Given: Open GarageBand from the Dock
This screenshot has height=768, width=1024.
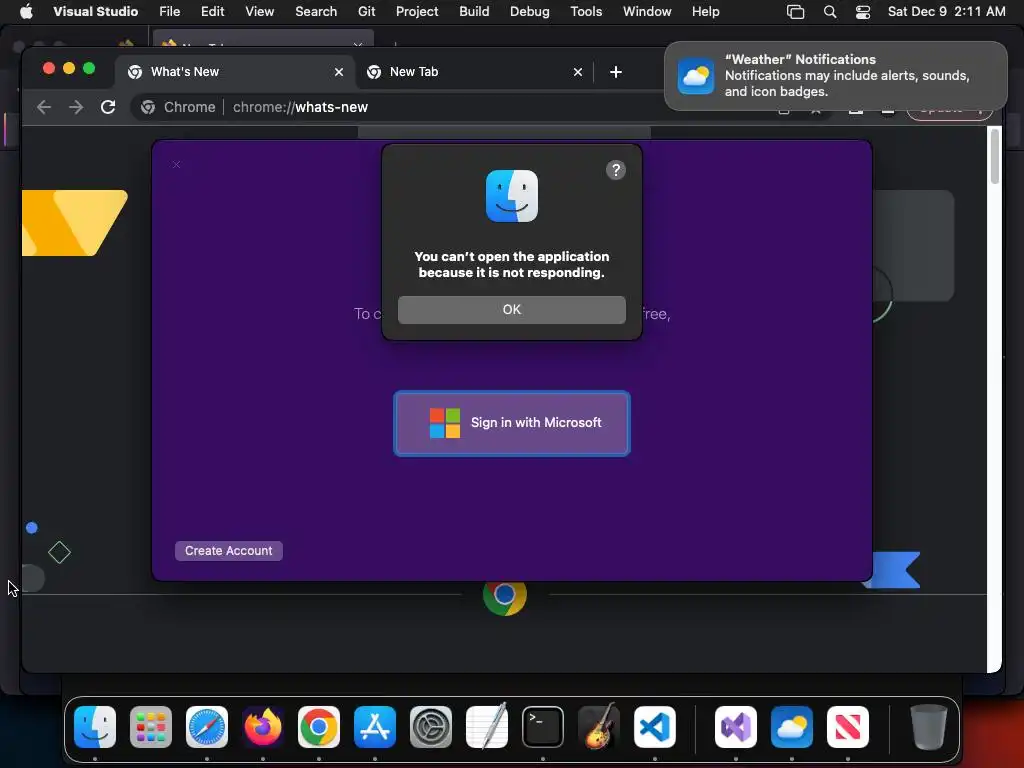Looking at the screenshot, I should coord(599,727).
